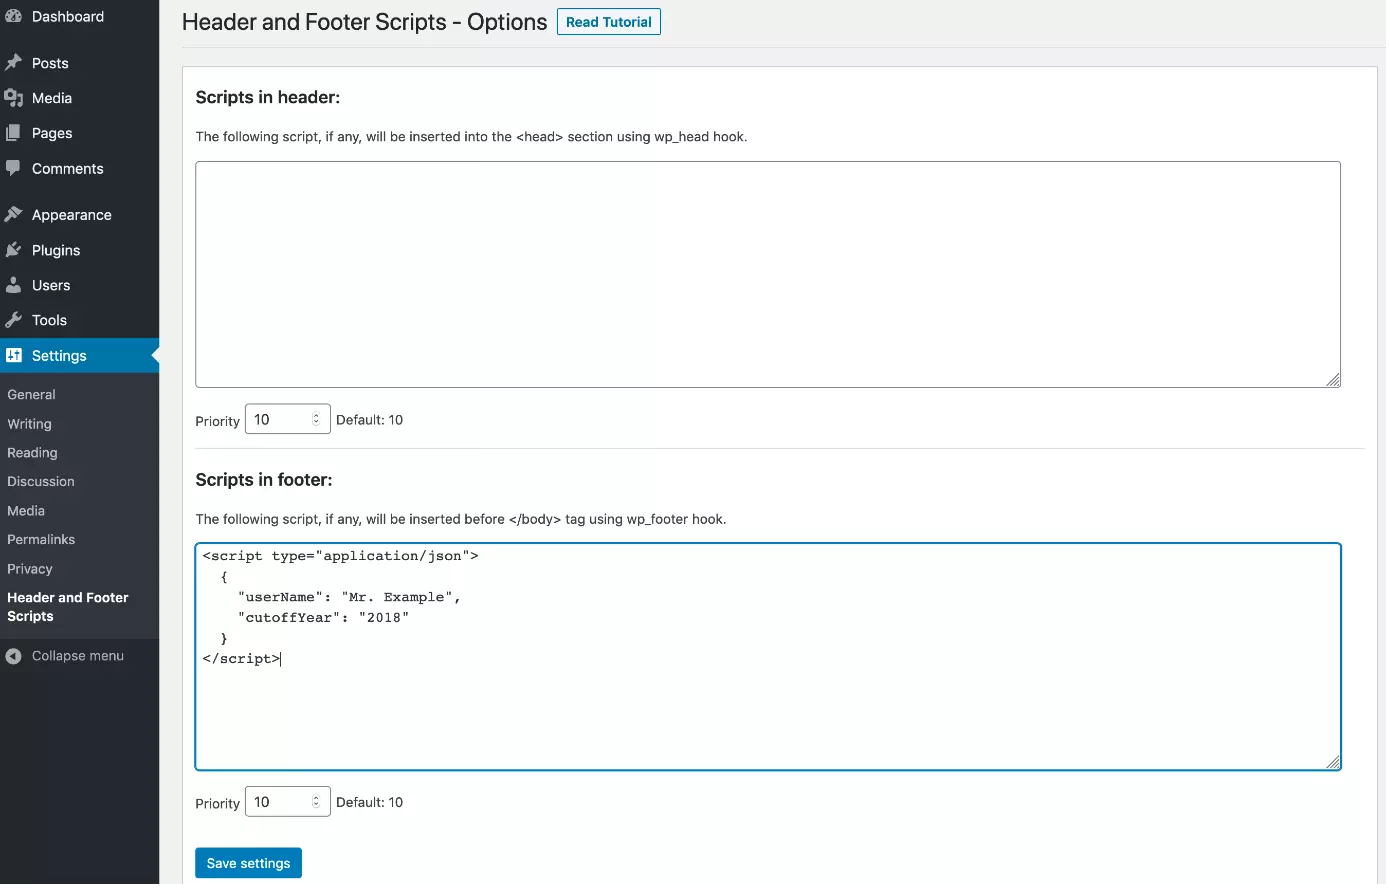Click header Priority stepper arrows
The image size is (1390, 889).
[x=316, y=419]
